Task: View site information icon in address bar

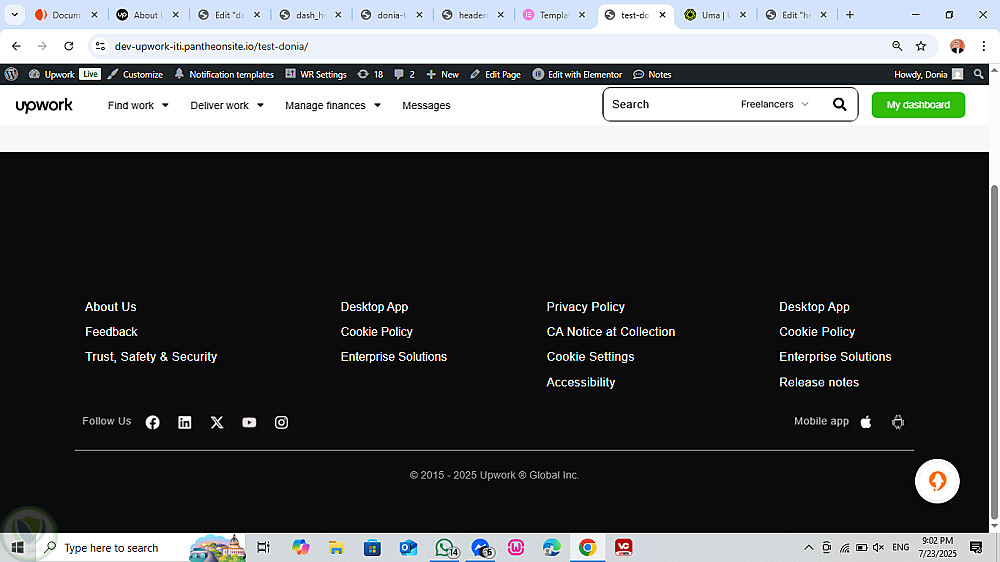Action: pyautogui.click(x=100, y=46)
